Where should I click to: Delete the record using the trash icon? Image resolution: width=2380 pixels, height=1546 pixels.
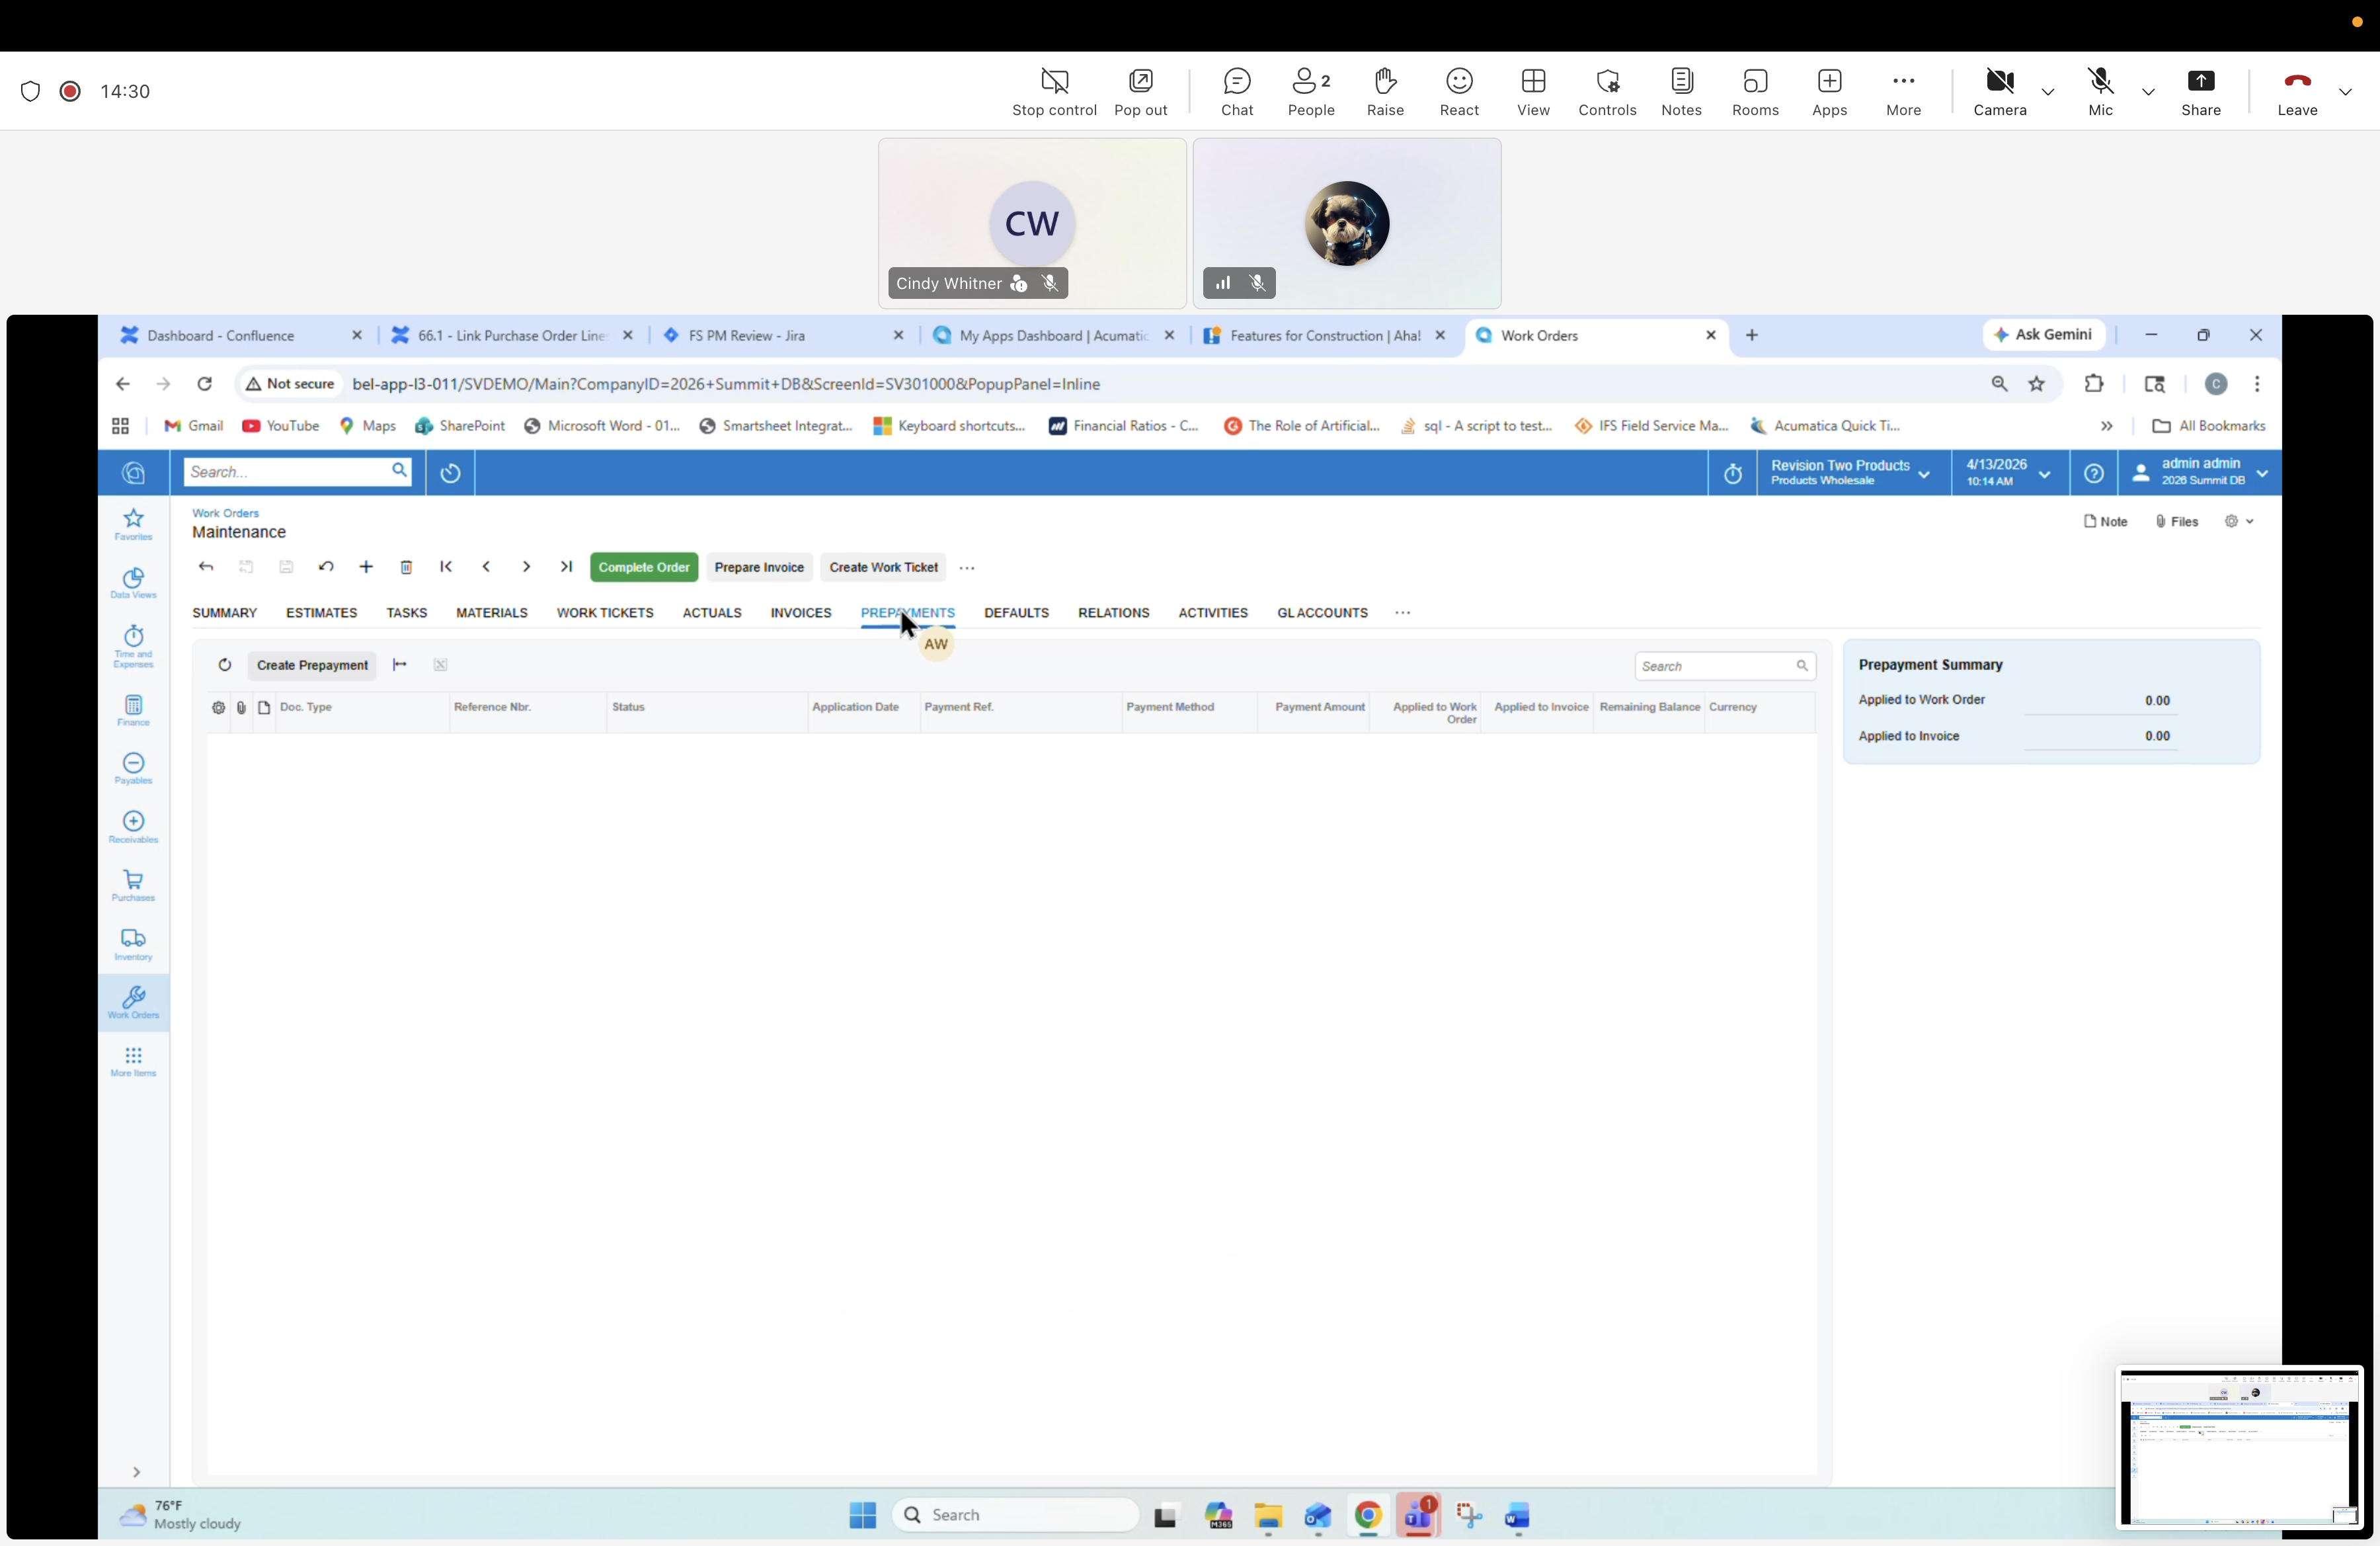[x=406, y=567]
